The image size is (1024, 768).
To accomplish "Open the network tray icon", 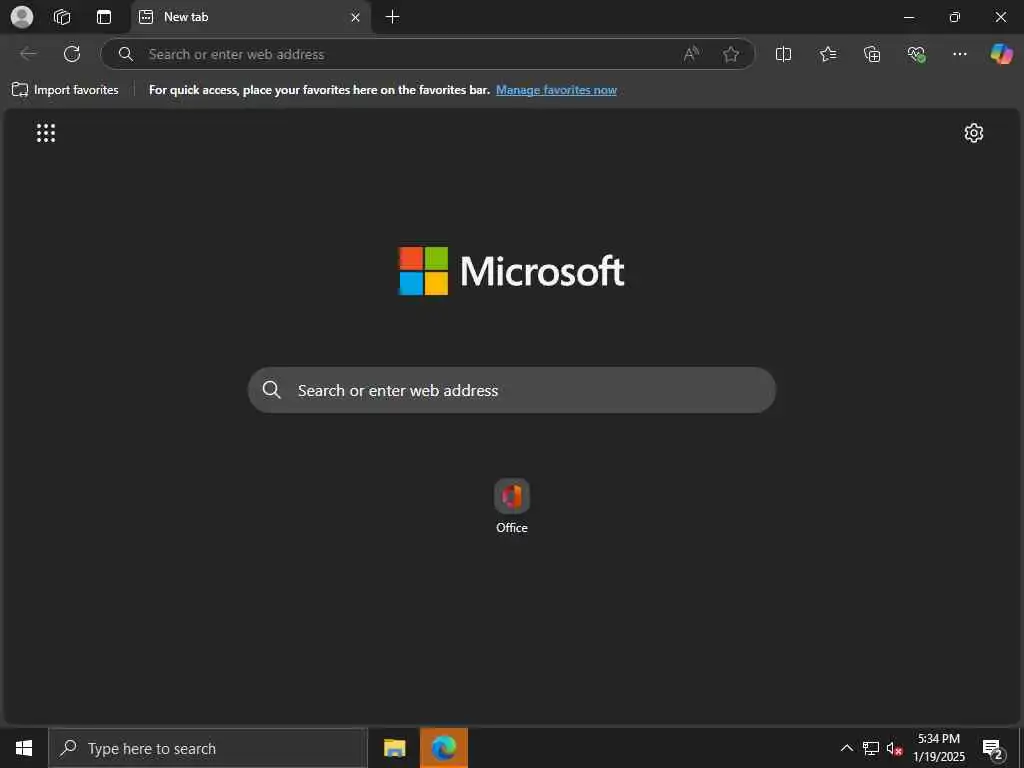I will (871, 748).
